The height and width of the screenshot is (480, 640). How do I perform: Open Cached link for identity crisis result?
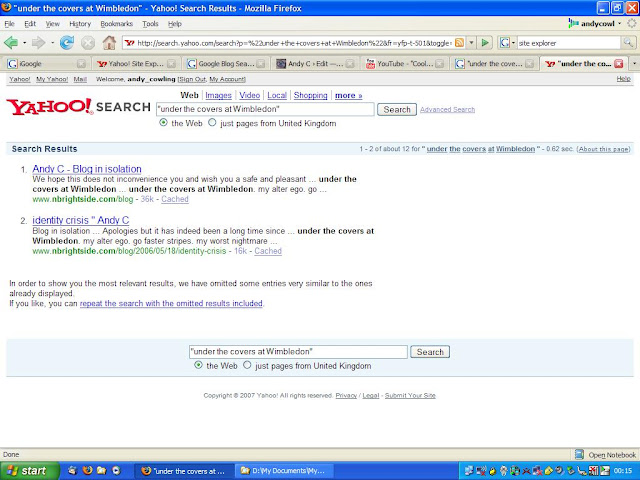pos(268,251)
